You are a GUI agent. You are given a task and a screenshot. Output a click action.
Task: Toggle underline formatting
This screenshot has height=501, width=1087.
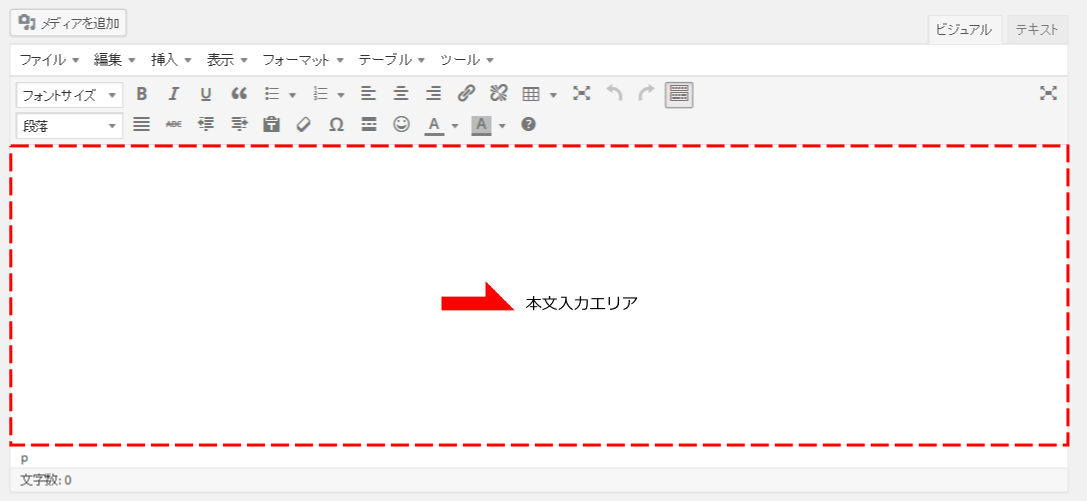click(x=206, y=94)
